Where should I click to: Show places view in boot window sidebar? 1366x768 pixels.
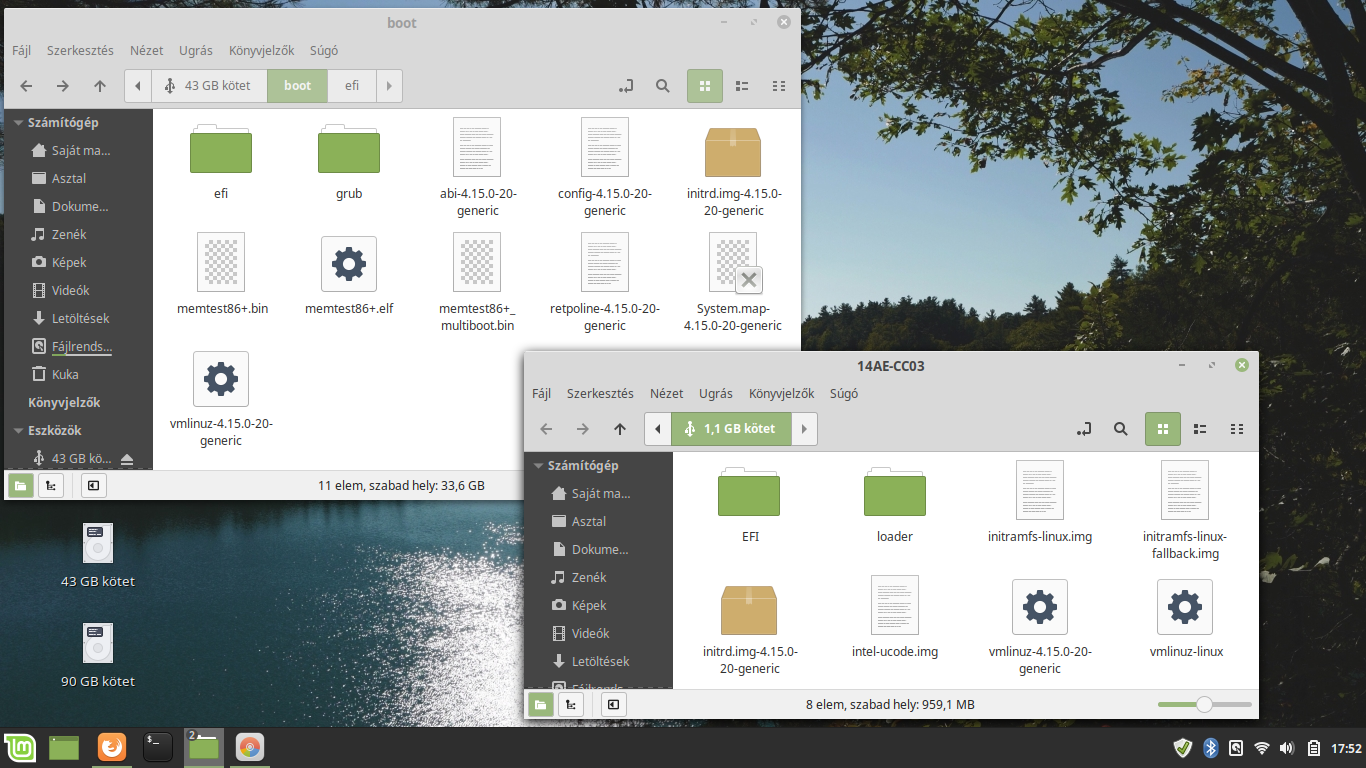coord(20,485)
